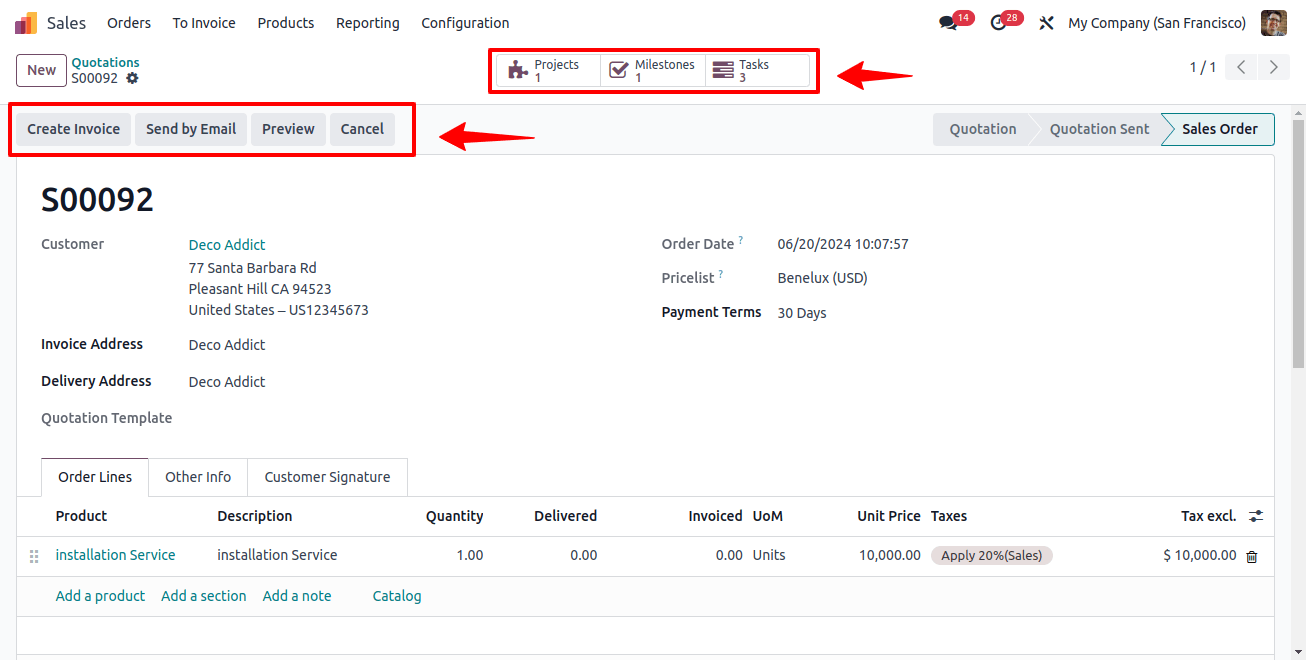Viewport: 1306px width, 660px height.
Task: Click the Quantity column header
Action: pyautogui.click(x=454, y=516)
